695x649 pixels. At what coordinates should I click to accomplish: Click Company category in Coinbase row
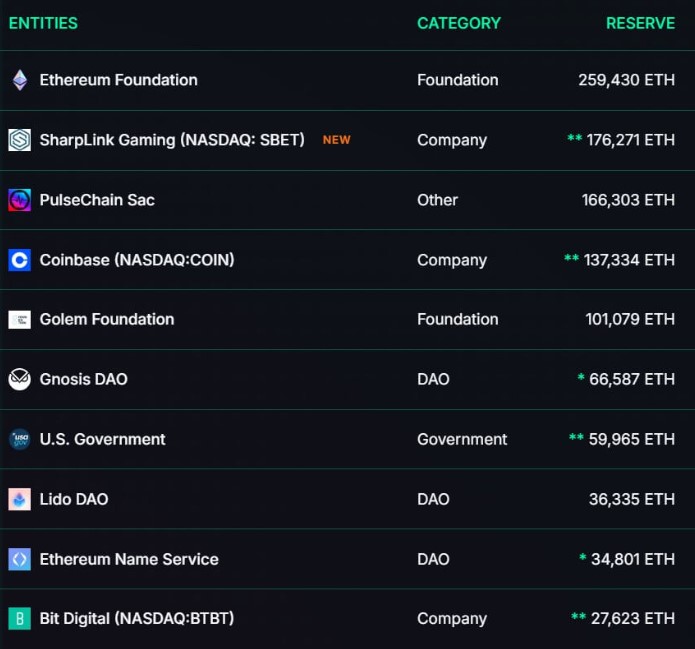(x=452, y=260)
